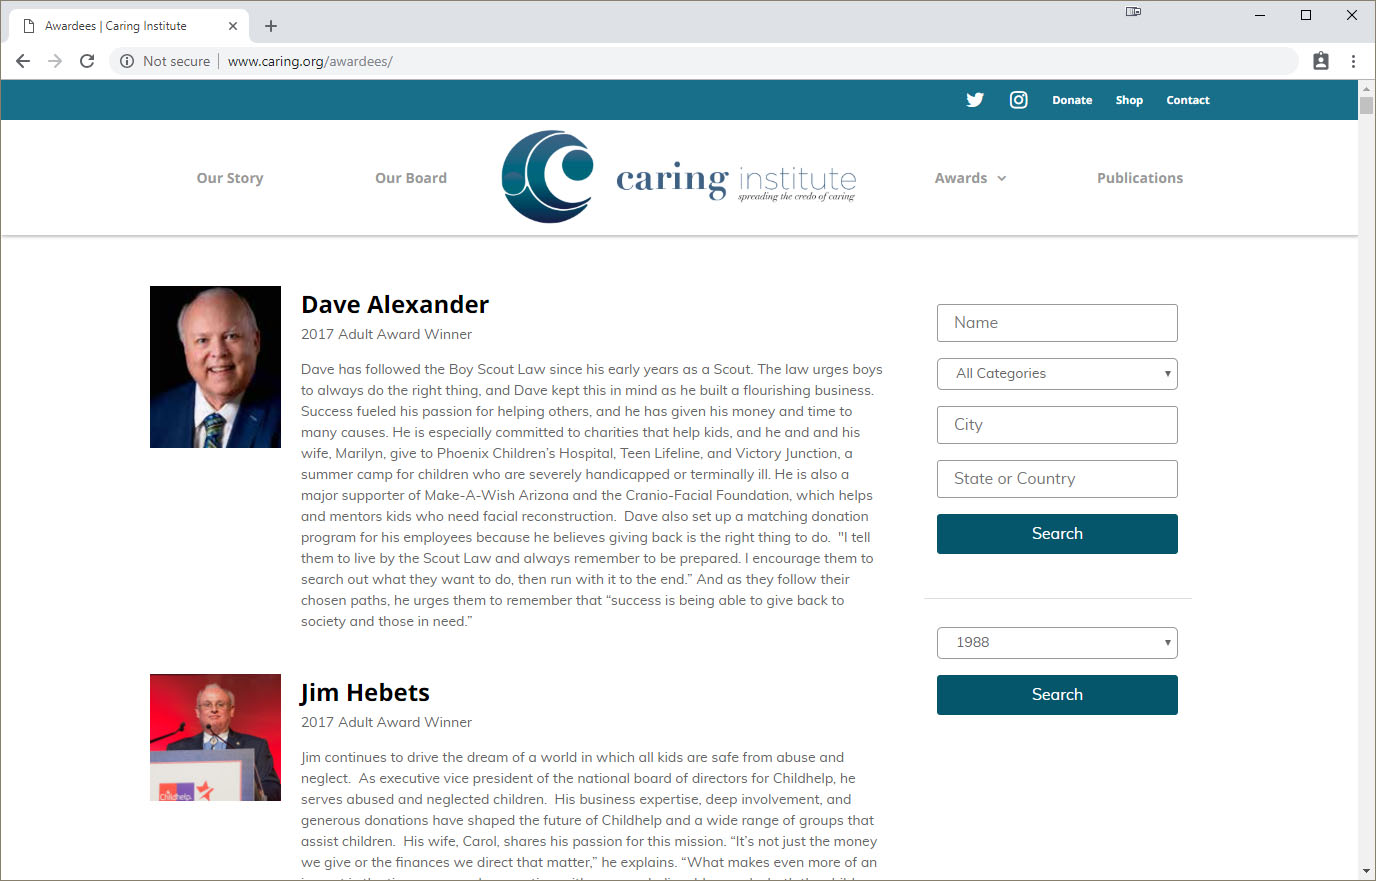The image size is (1376, 881).
Task: Open the Instagram icon link
Action: pyautogui.click(x=1018, y=100)
